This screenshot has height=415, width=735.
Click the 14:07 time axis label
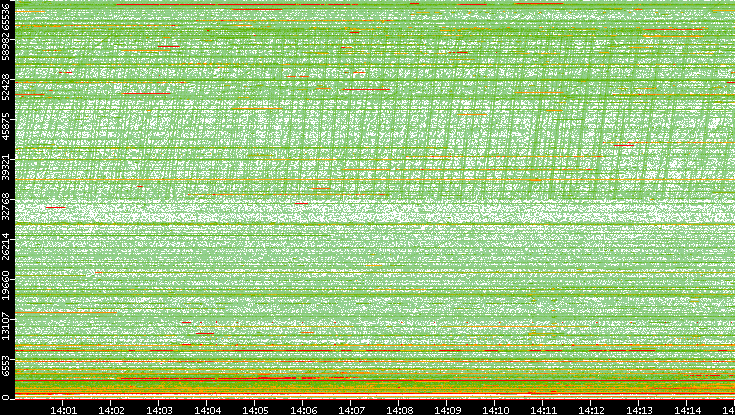(x=351, y=410)
